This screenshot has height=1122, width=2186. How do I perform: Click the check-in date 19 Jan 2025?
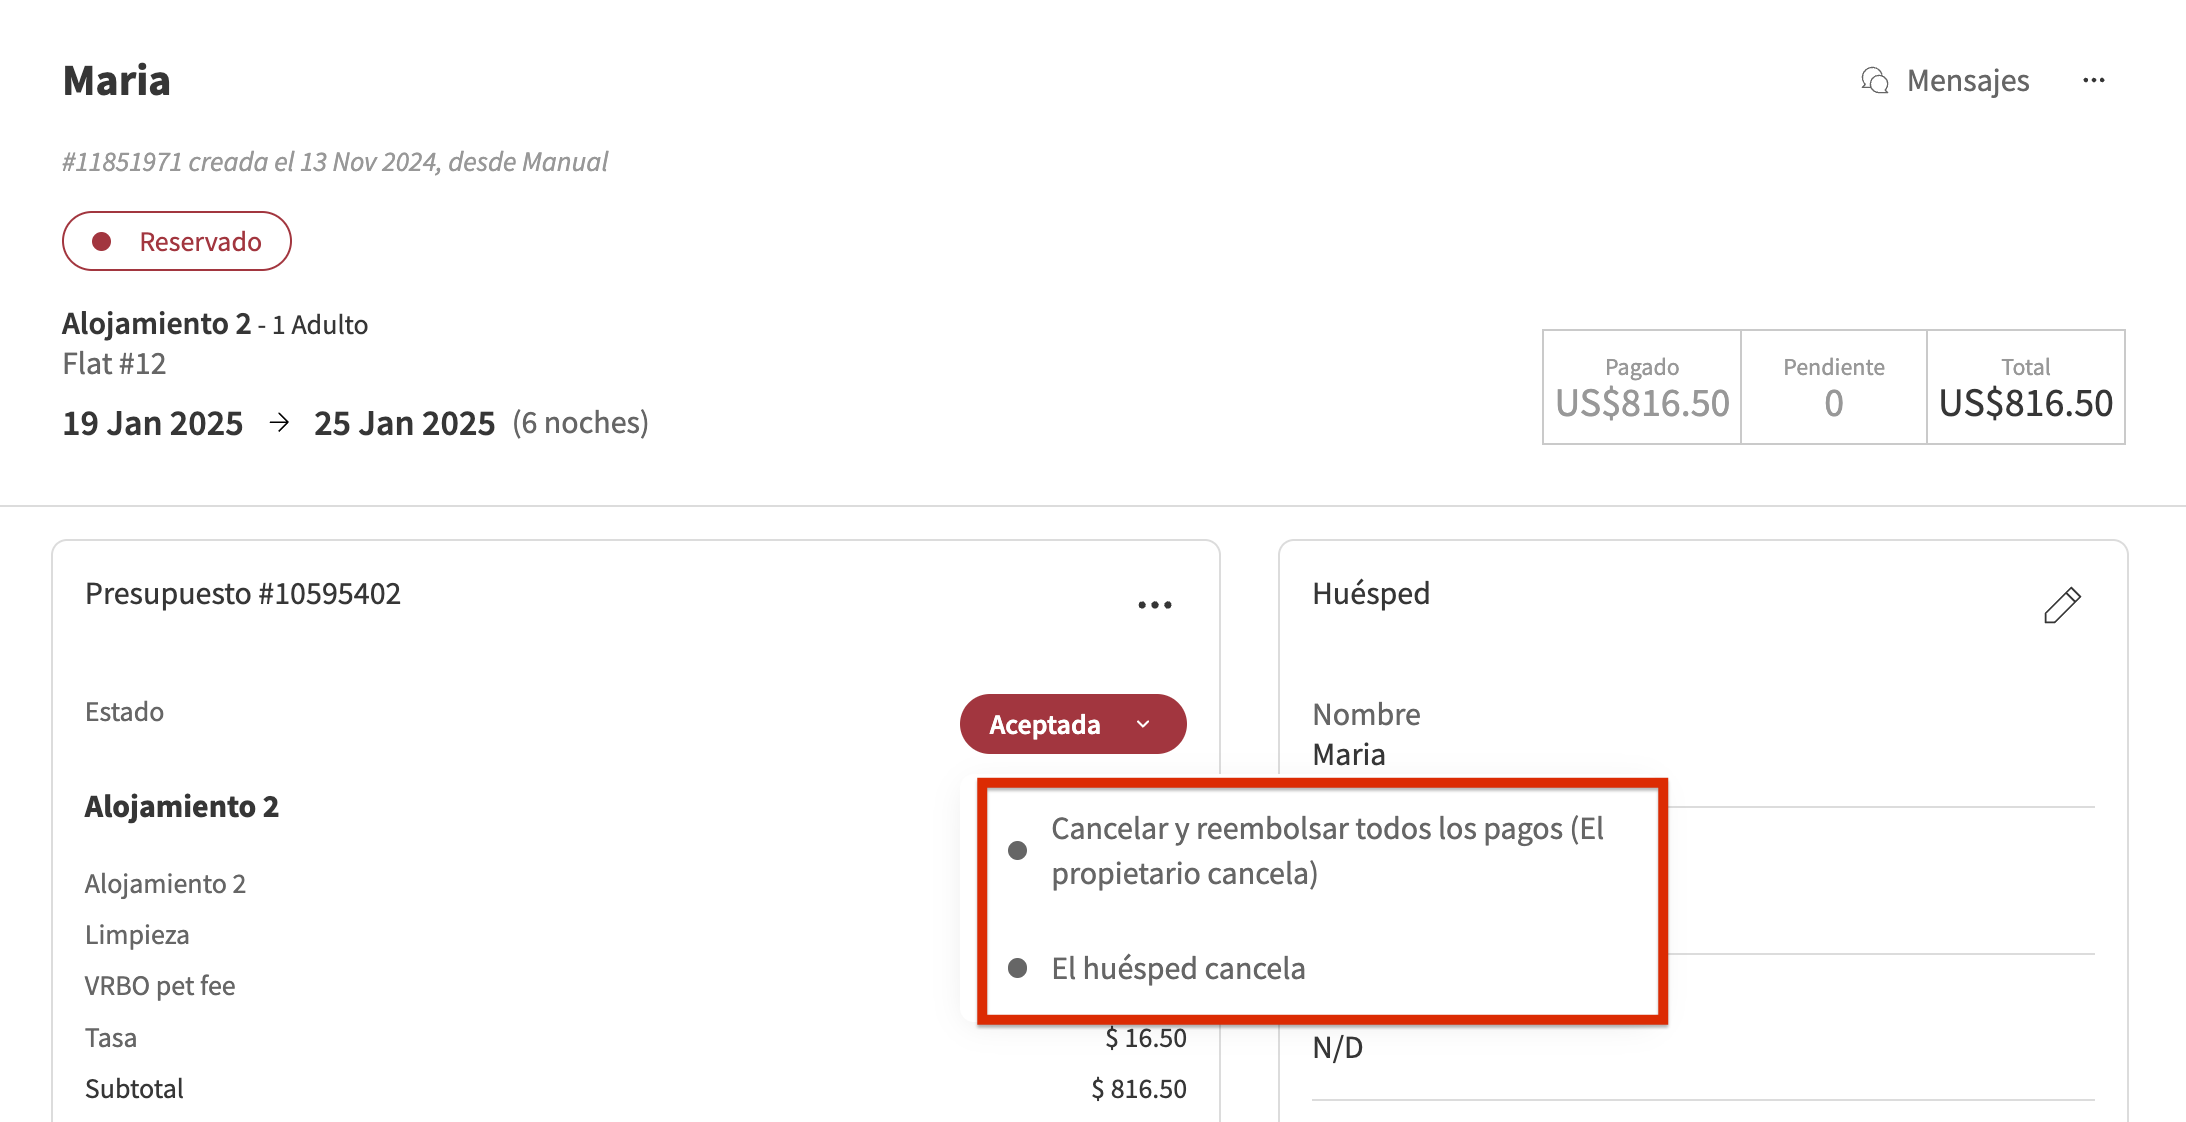tap(152, 422)
